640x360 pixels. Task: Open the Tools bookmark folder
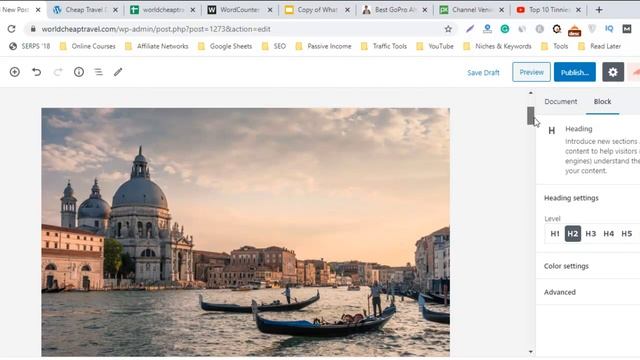tap(554, 46)
